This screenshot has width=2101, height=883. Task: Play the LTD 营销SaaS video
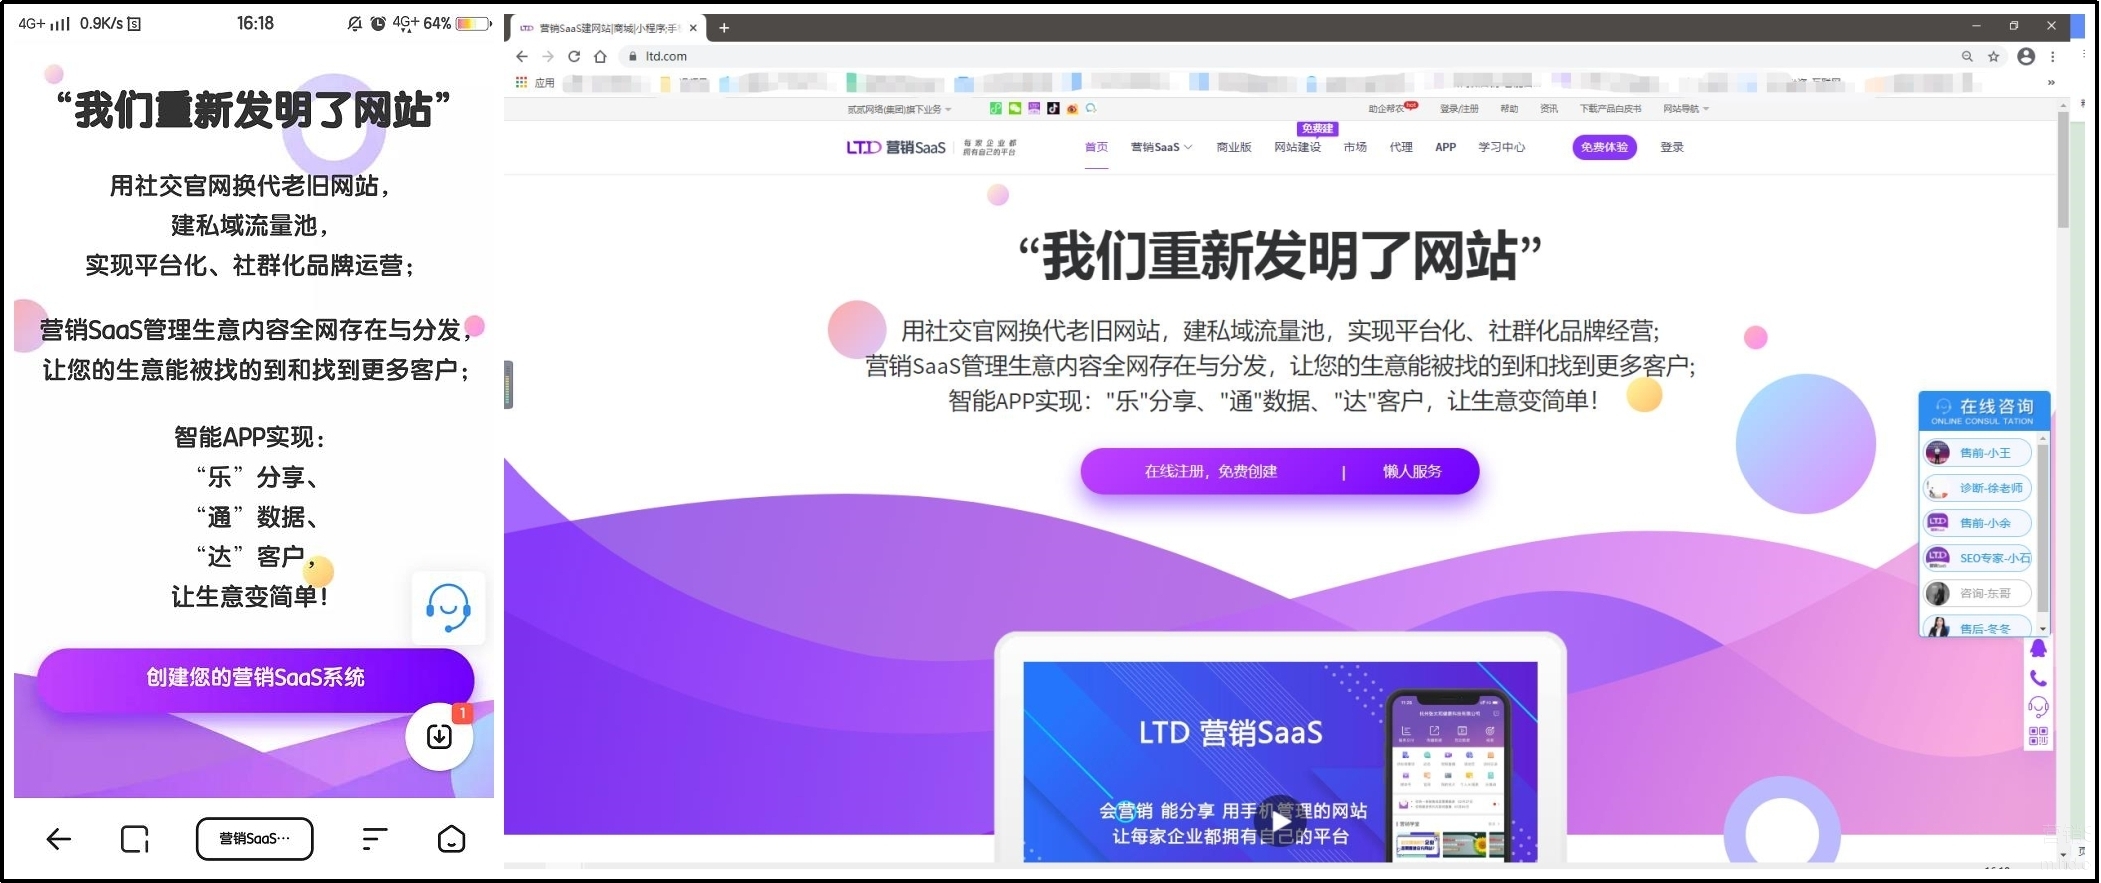tap(1280, 821)
